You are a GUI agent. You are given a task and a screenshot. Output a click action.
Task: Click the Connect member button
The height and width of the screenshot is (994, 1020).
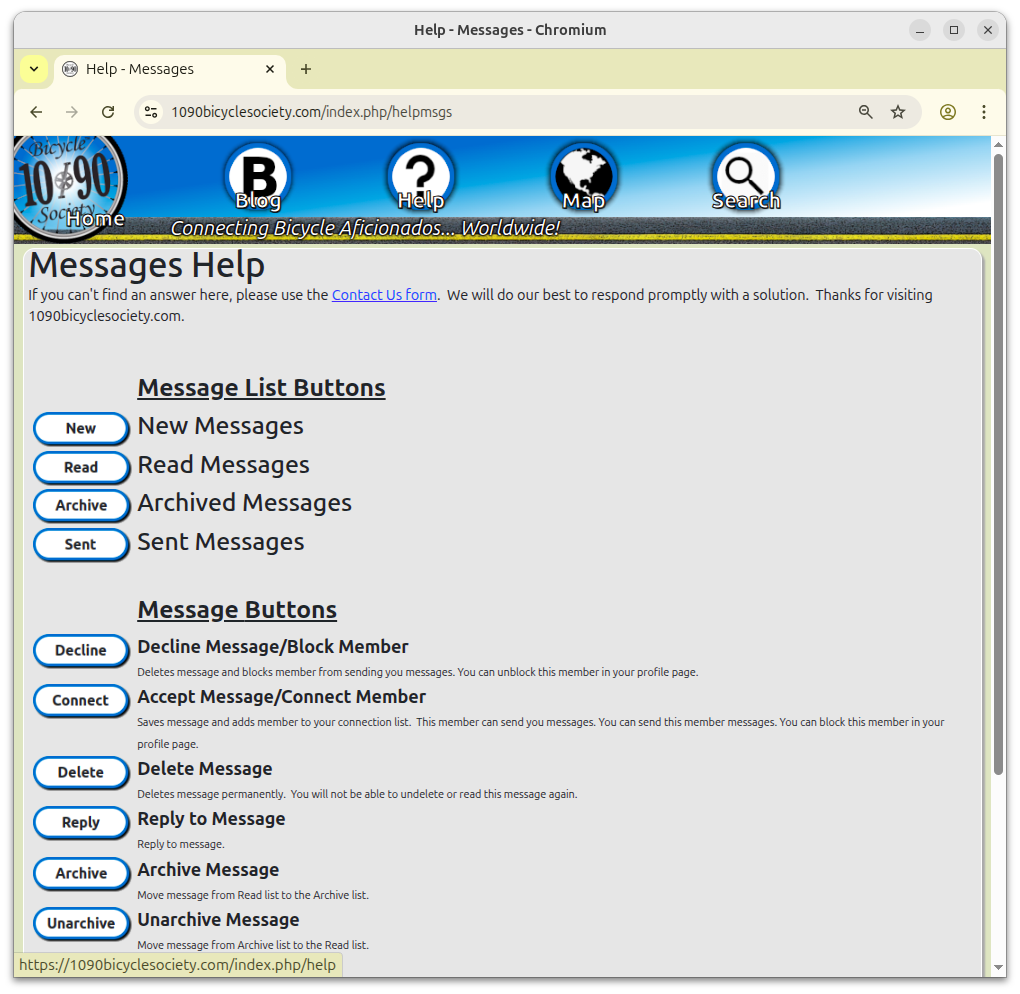coord(81,700)
